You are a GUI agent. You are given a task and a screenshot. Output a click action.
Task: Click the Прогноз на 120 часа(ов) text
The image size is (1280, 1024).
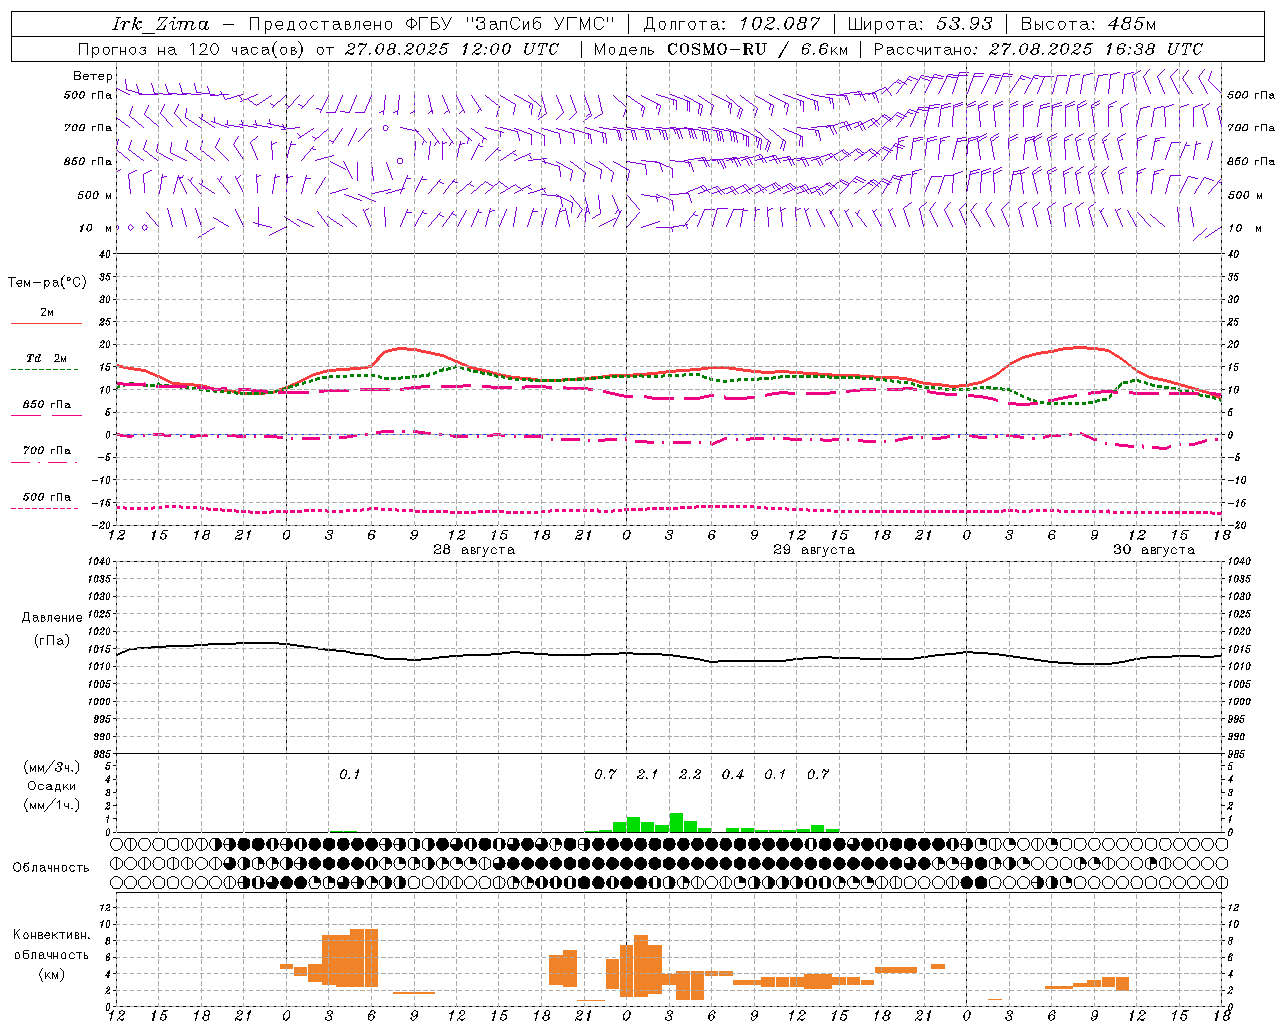click(192, 49)
